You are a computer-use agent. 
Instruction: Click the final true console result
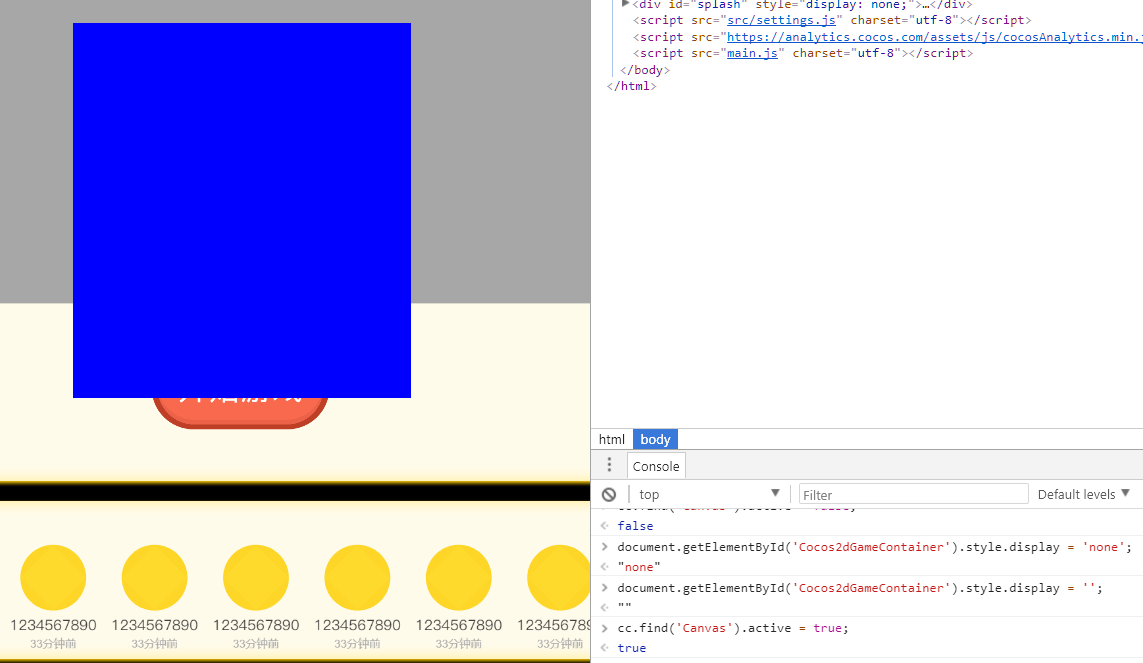click(631, 648)
